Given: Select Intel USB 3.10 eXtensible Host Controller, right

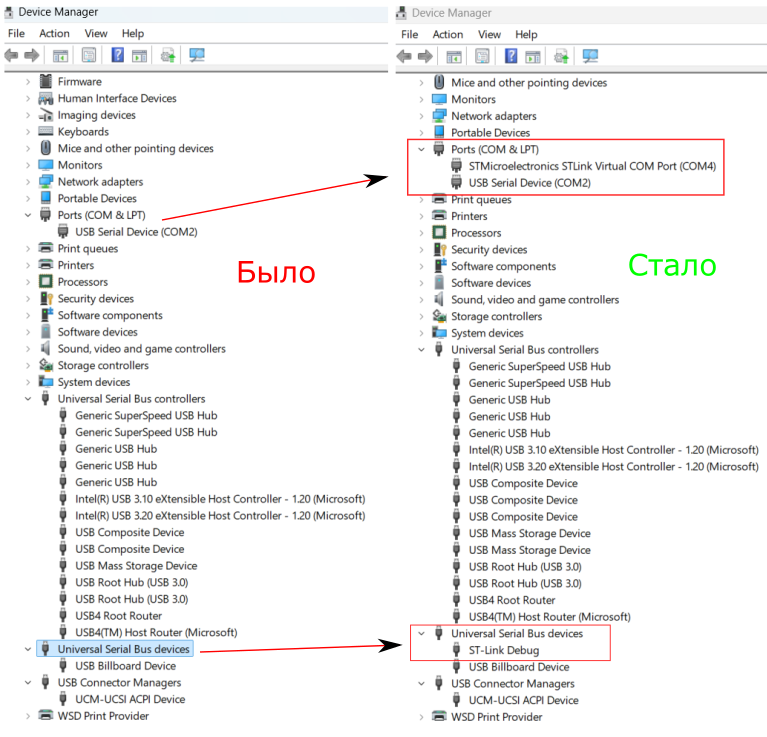Looking at the screenshot, I should click(x=613, y=450).
